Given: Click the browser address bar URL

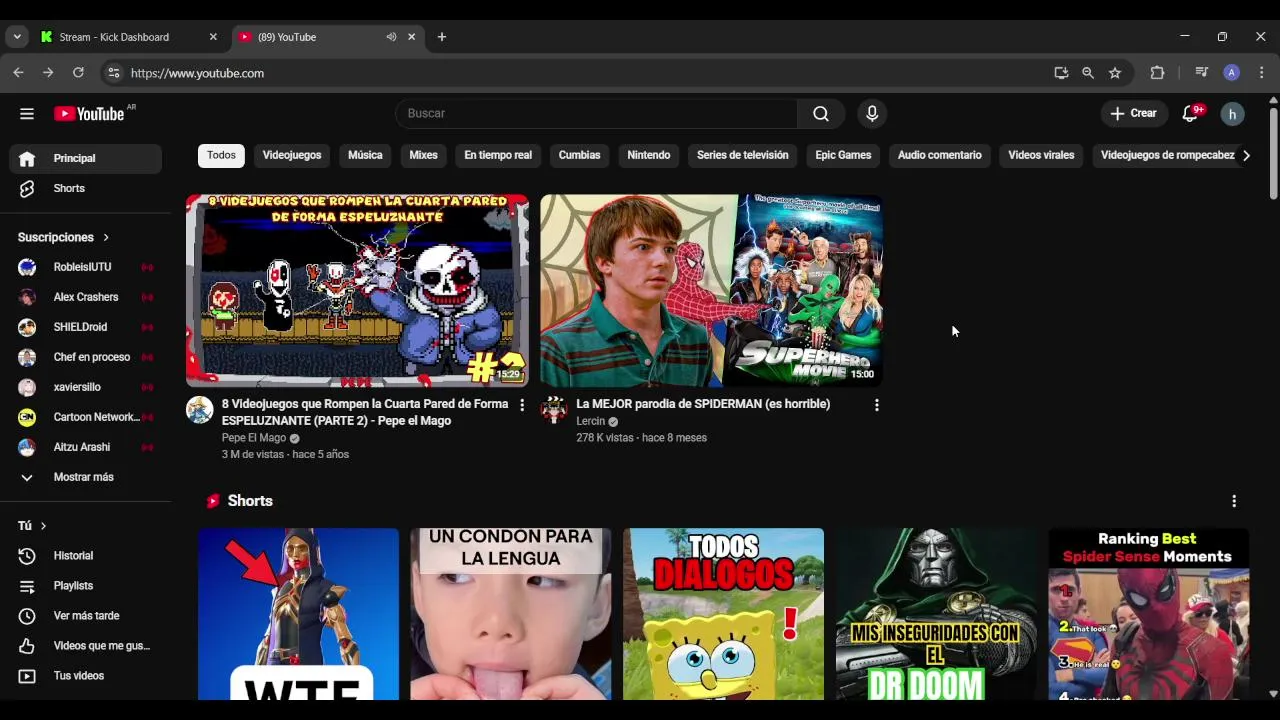Looking at the screenshot, I should (x=197, y=73).
